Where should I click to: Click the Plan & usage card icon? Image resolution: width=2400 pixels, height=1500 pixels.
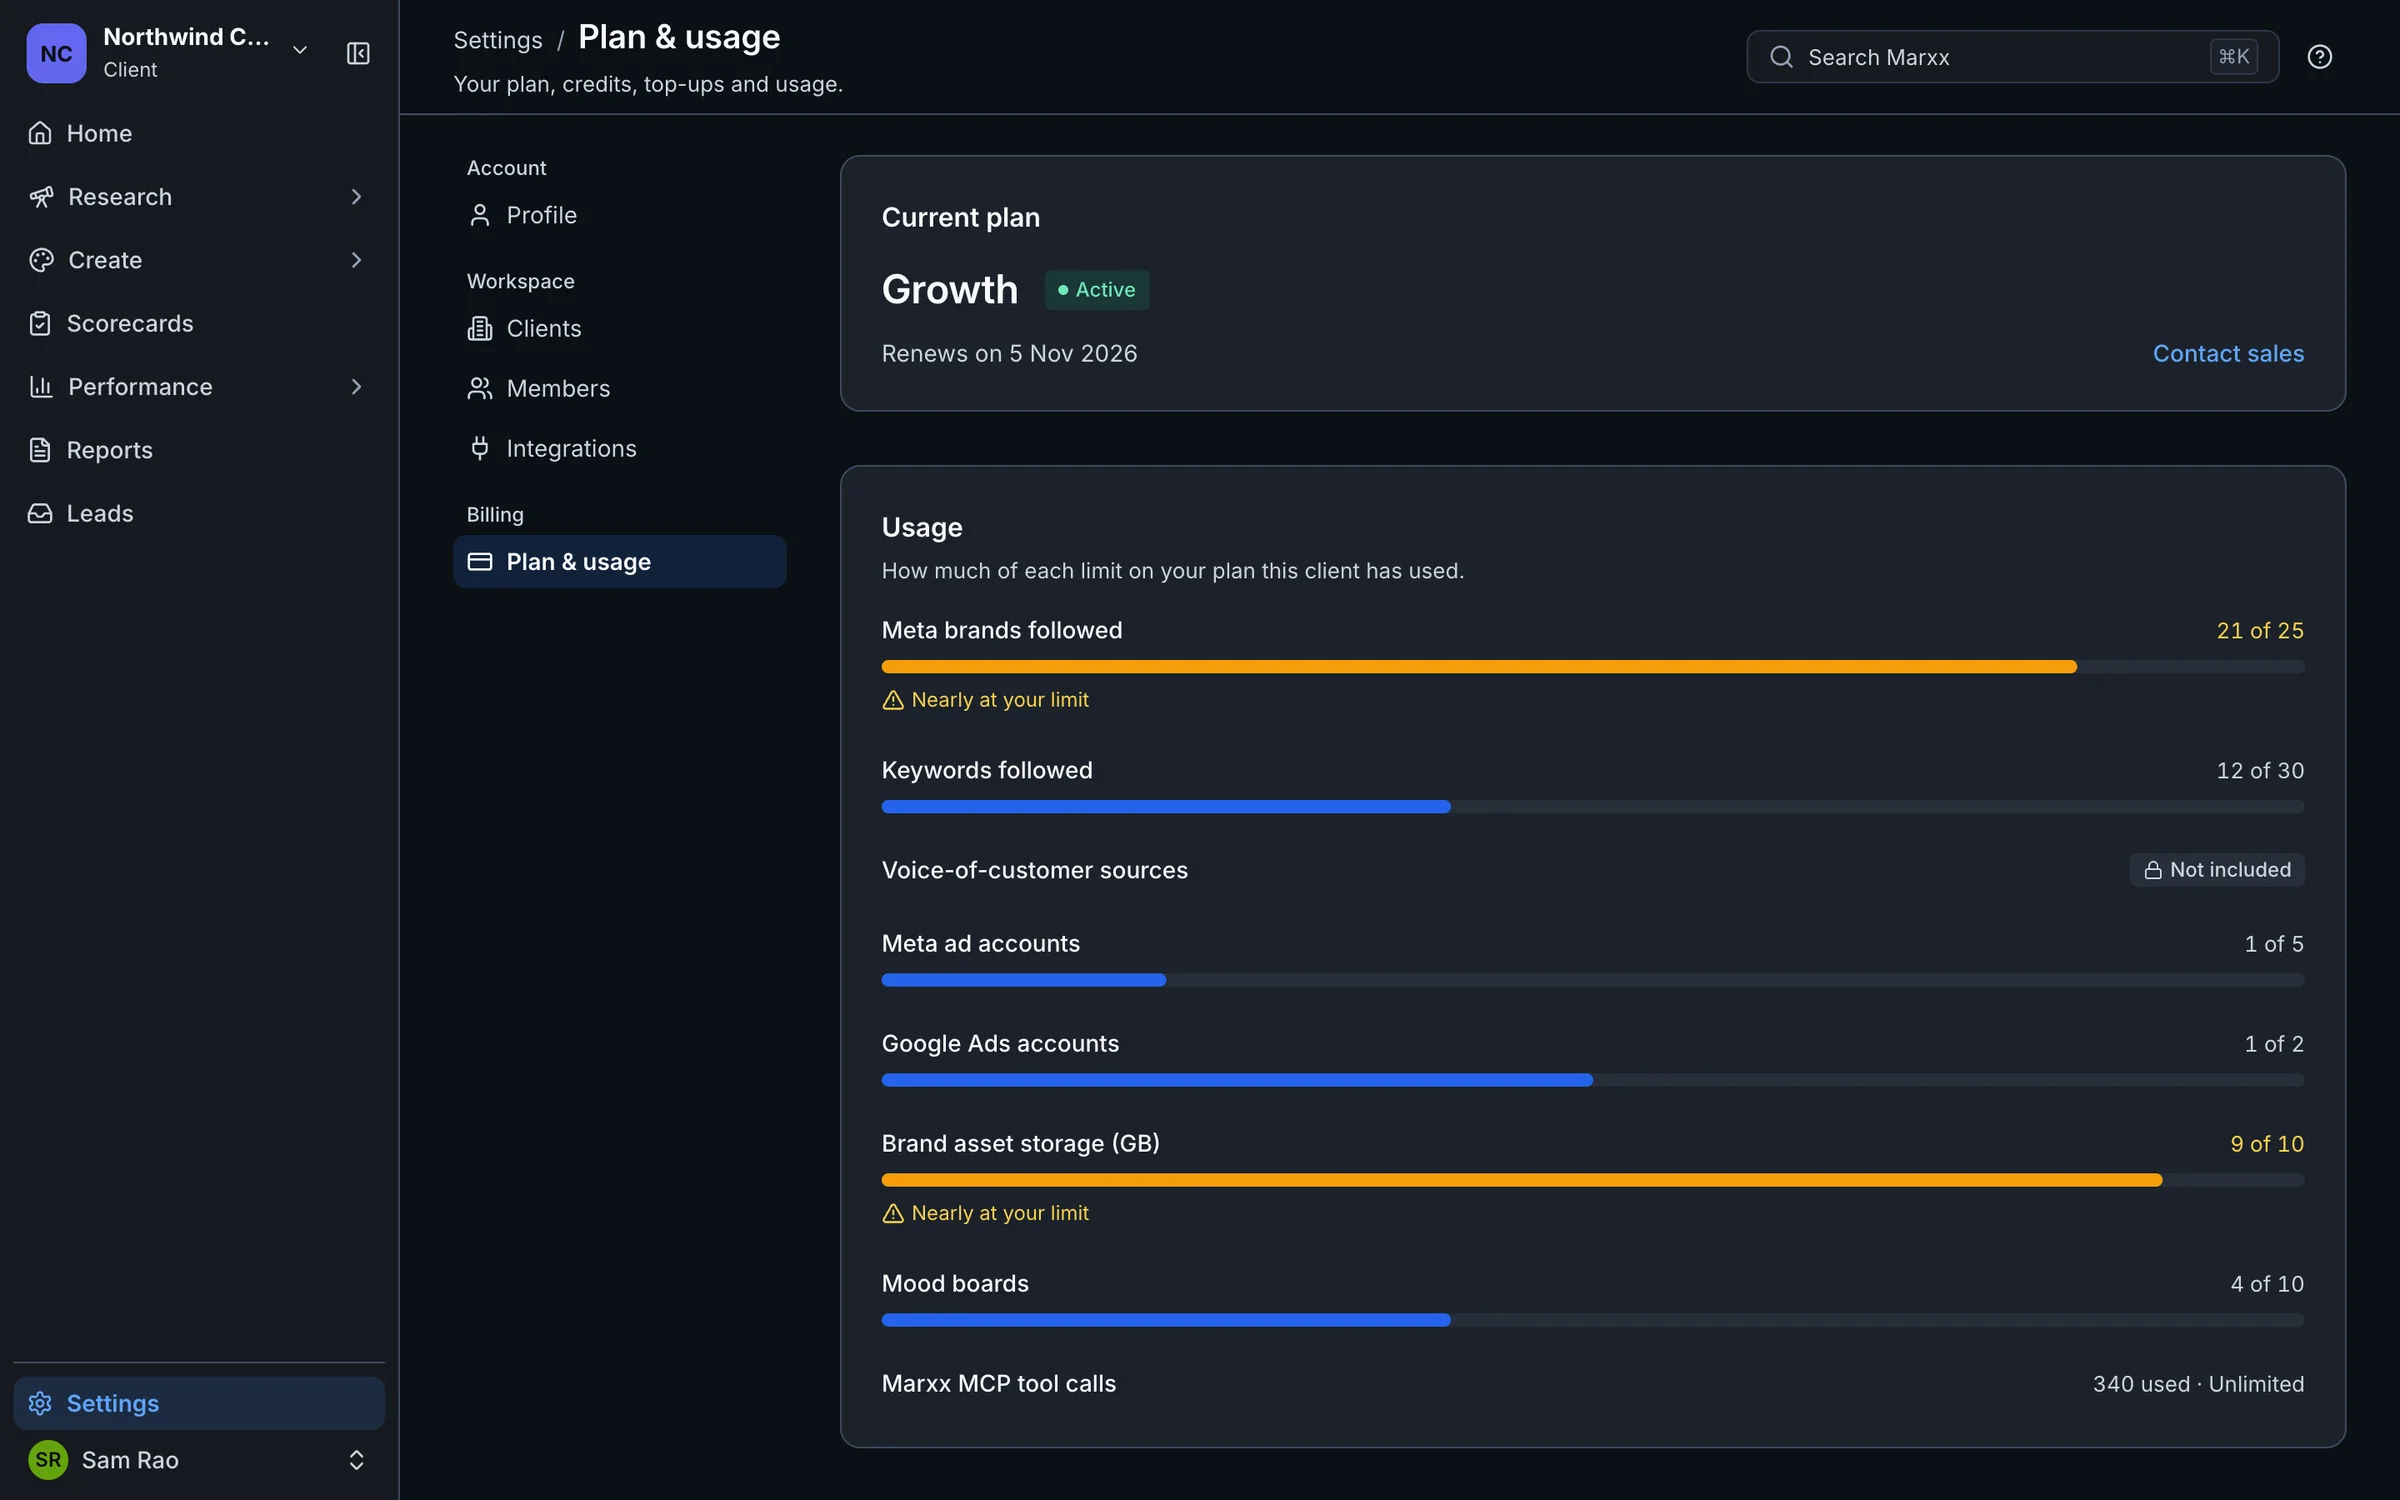pos(480,562)
